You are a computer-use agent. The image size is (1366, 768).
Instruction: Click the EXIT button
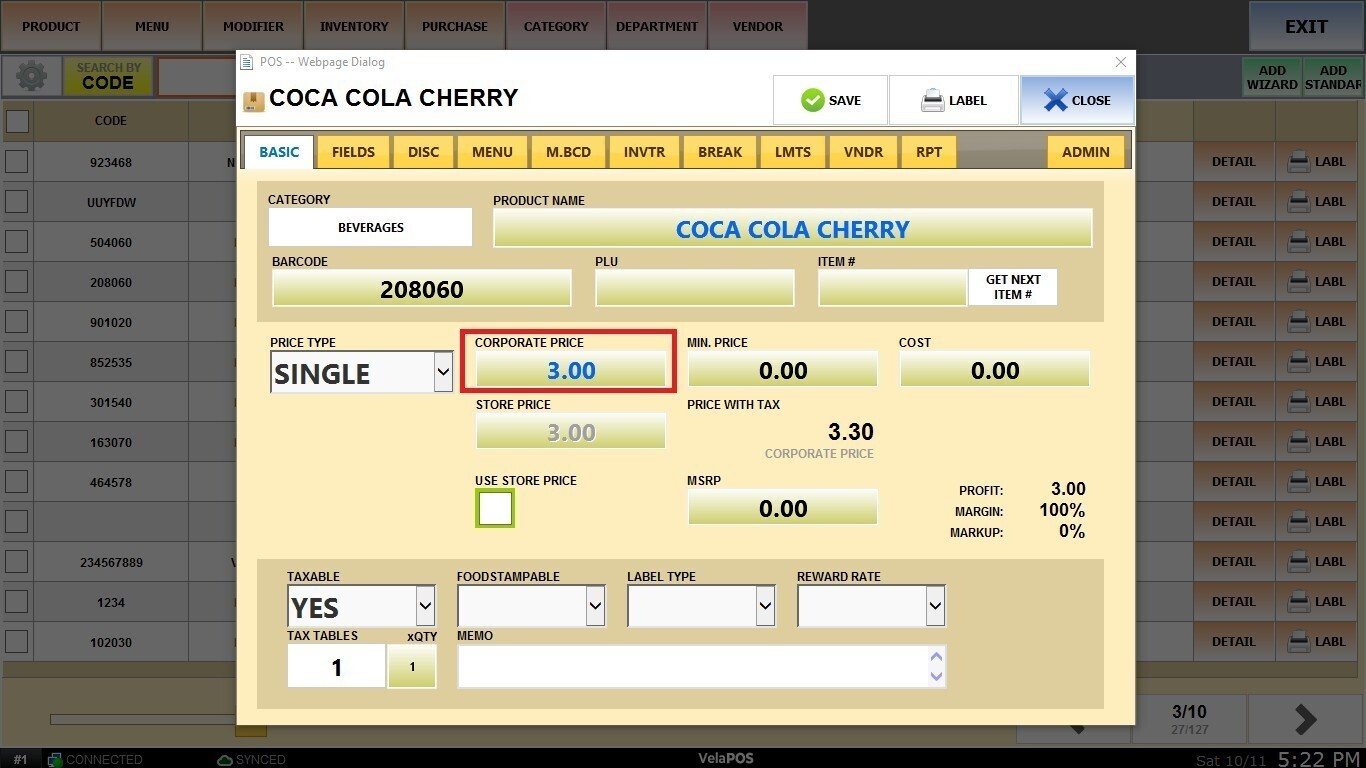click(1306, 27)
